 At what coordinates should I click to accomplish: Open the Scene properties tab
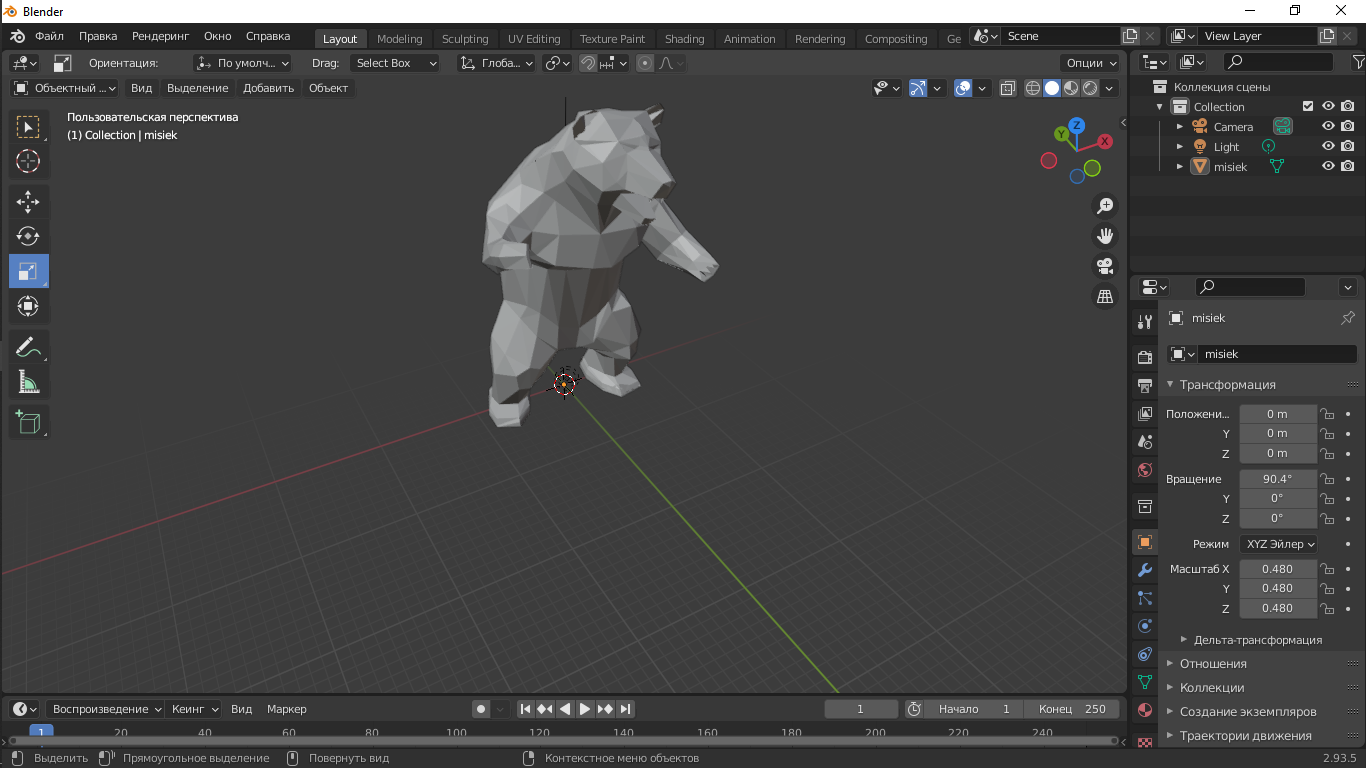1145,442
